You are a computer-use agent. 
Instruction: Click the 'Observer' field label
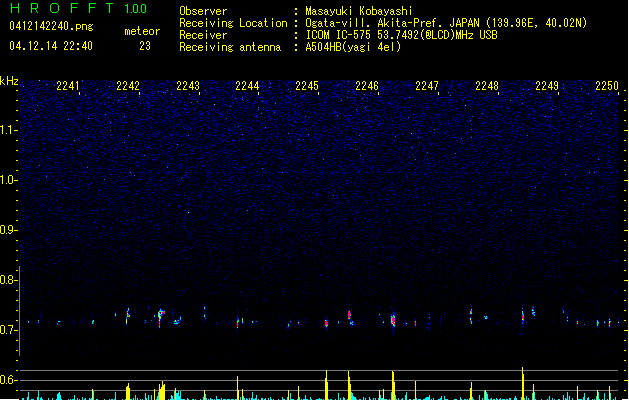203,11
